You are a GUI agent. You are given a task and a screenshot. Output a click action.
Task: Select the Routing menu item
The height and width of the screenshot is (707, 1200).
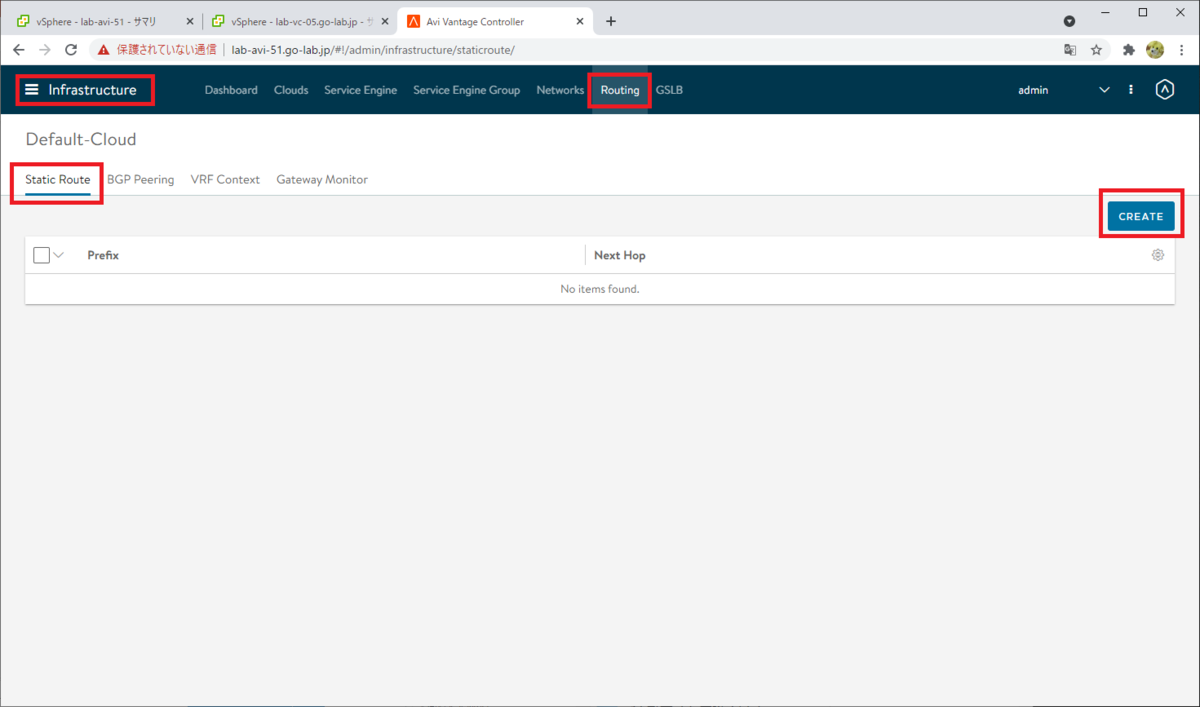[x=620, y=90]
